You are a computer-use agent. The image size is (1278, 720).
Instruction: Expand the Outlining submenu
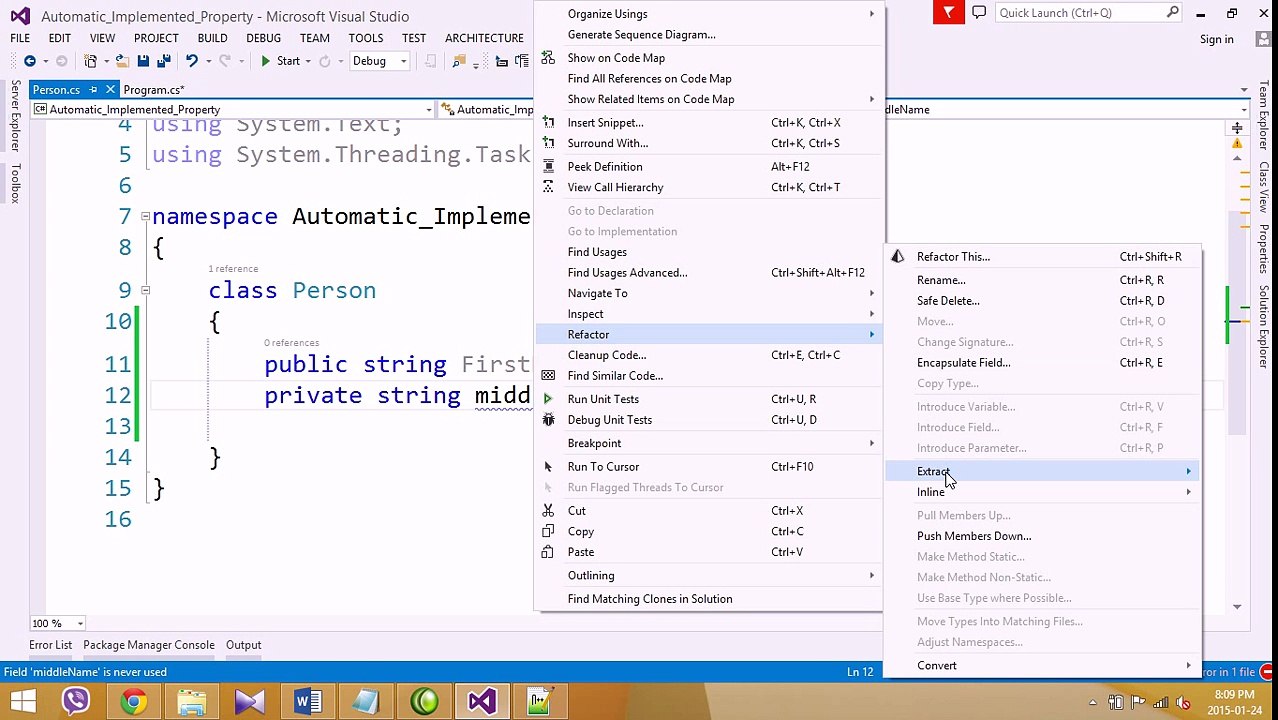(x=710, y=576)
